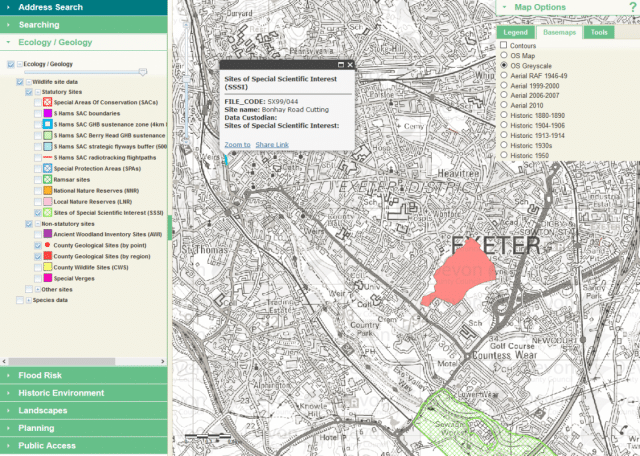Select the OS Map basemap radio
The image size is (640, 456).
pos(504,55)
